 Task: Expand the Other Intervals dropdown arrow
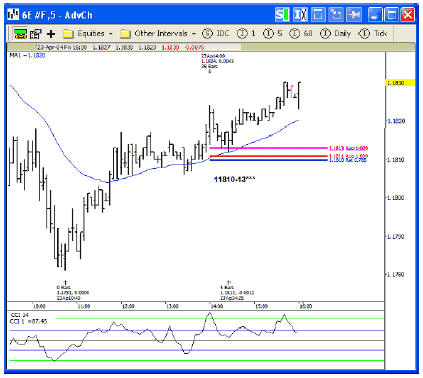pyautogui.click(x=194, y=34)
